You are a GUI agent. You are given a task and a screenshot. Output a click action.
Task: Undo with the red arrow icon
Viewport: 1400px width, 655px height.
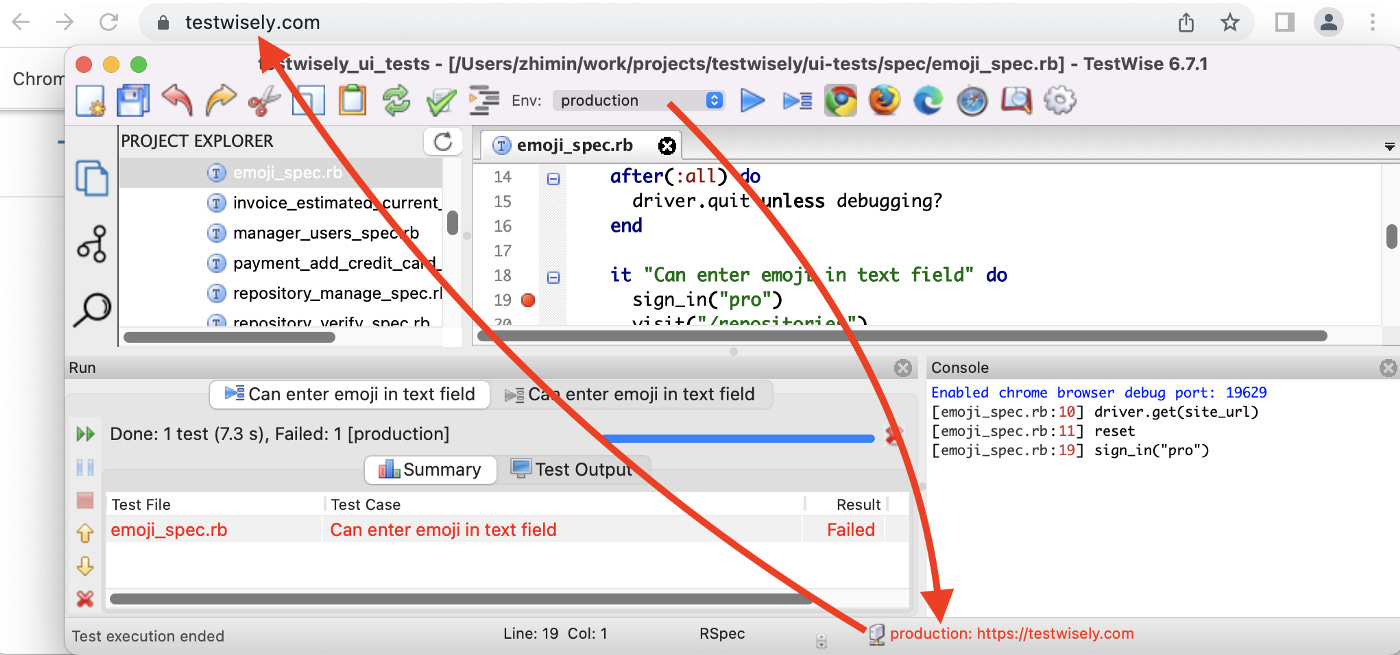(x=177, y=100)
